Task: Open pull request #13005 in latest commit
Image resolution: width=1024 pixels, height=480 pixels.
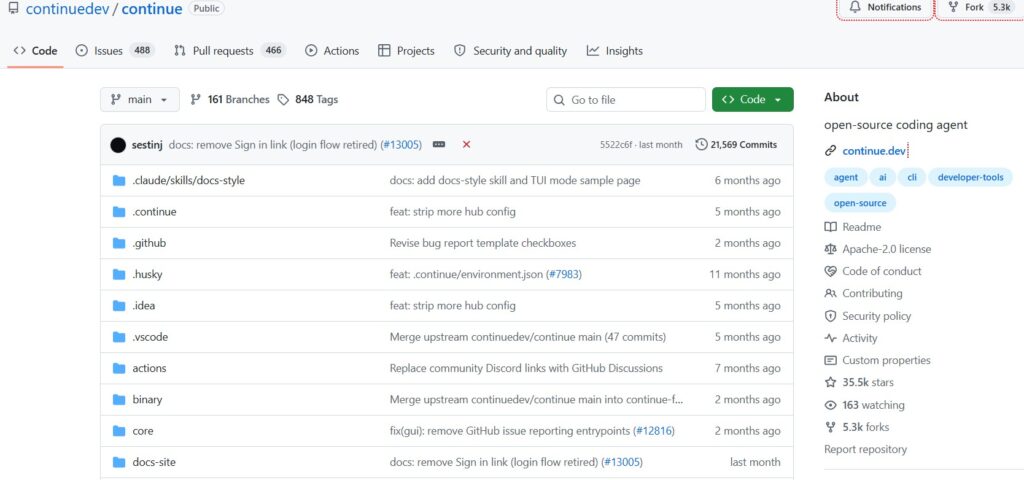Action: tap(401, 145)
